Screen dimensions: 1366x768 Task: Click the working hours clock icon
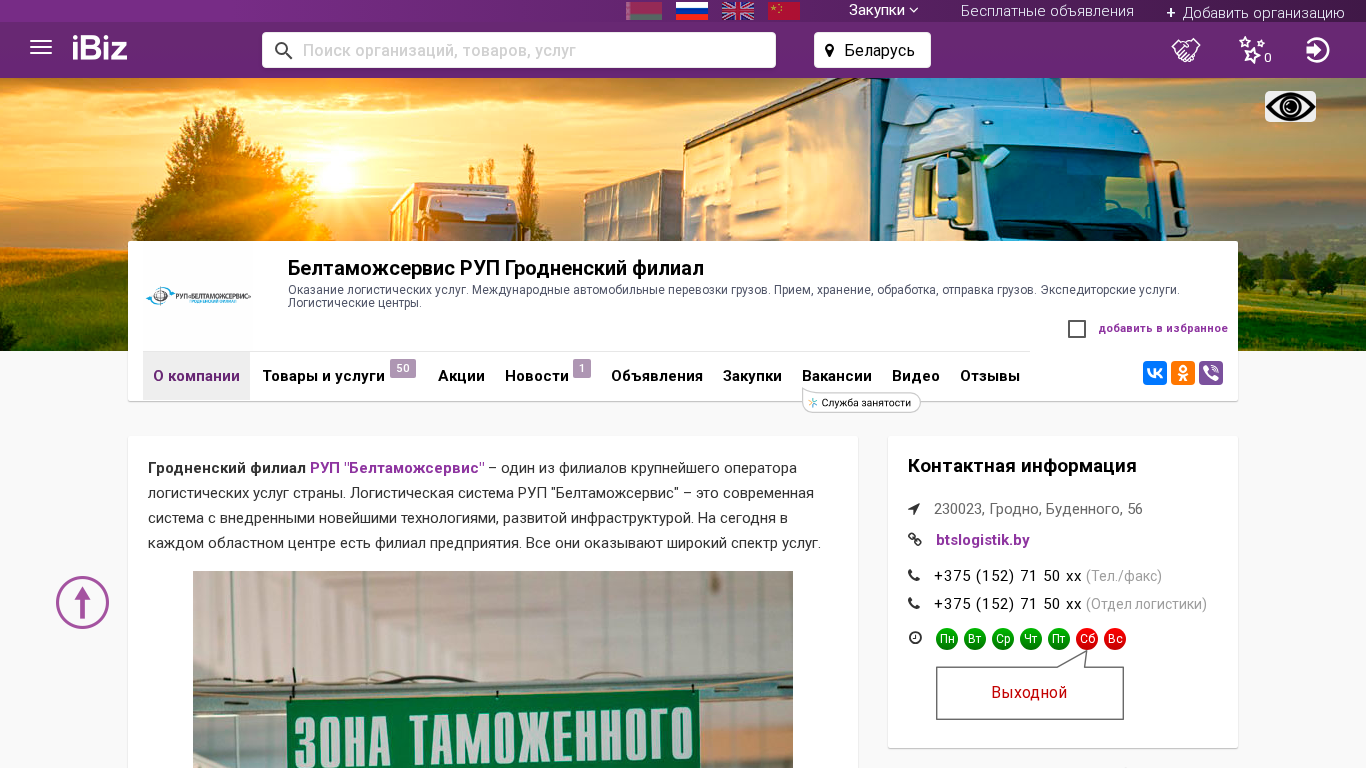(x=915, y=638)
